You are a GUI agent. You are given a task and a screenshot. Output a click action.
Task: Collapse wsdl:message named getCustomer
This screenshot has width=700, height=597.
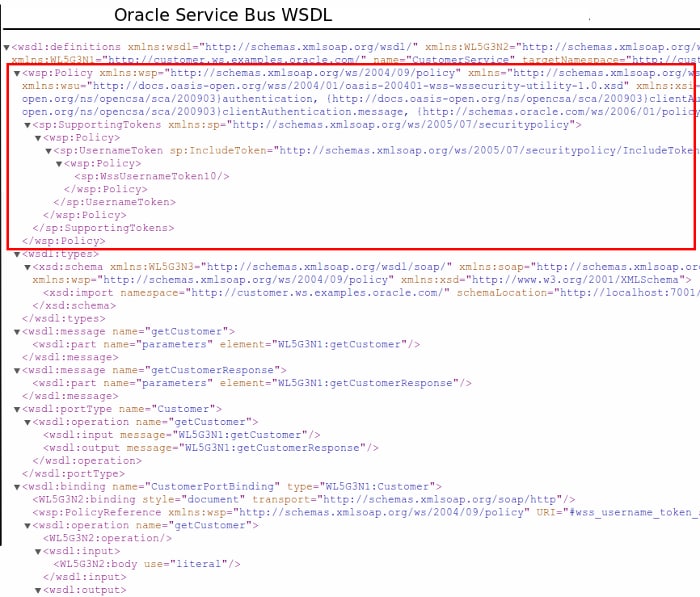click(x=17, y=332)
